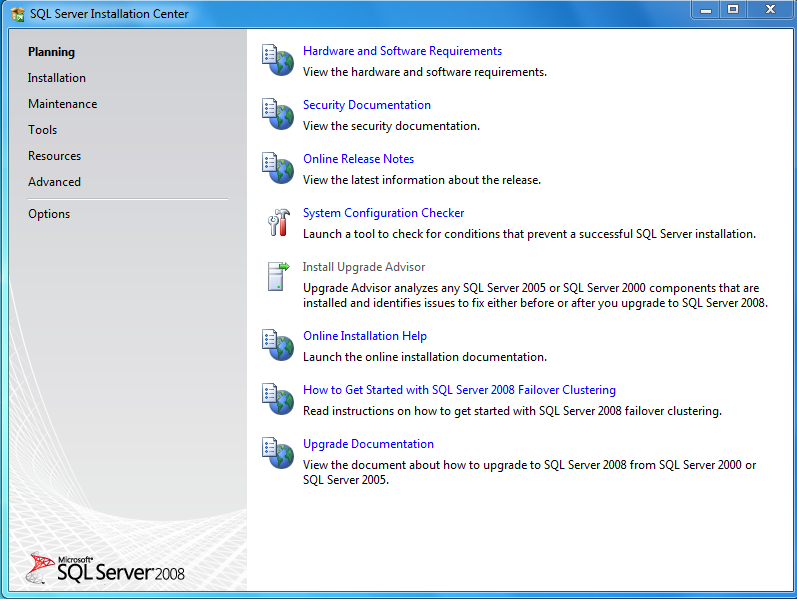The width and height of the screenshot is (797, 599).
Task: Close the SQL Server Installation Center window
Action: (x=770, y=10)
